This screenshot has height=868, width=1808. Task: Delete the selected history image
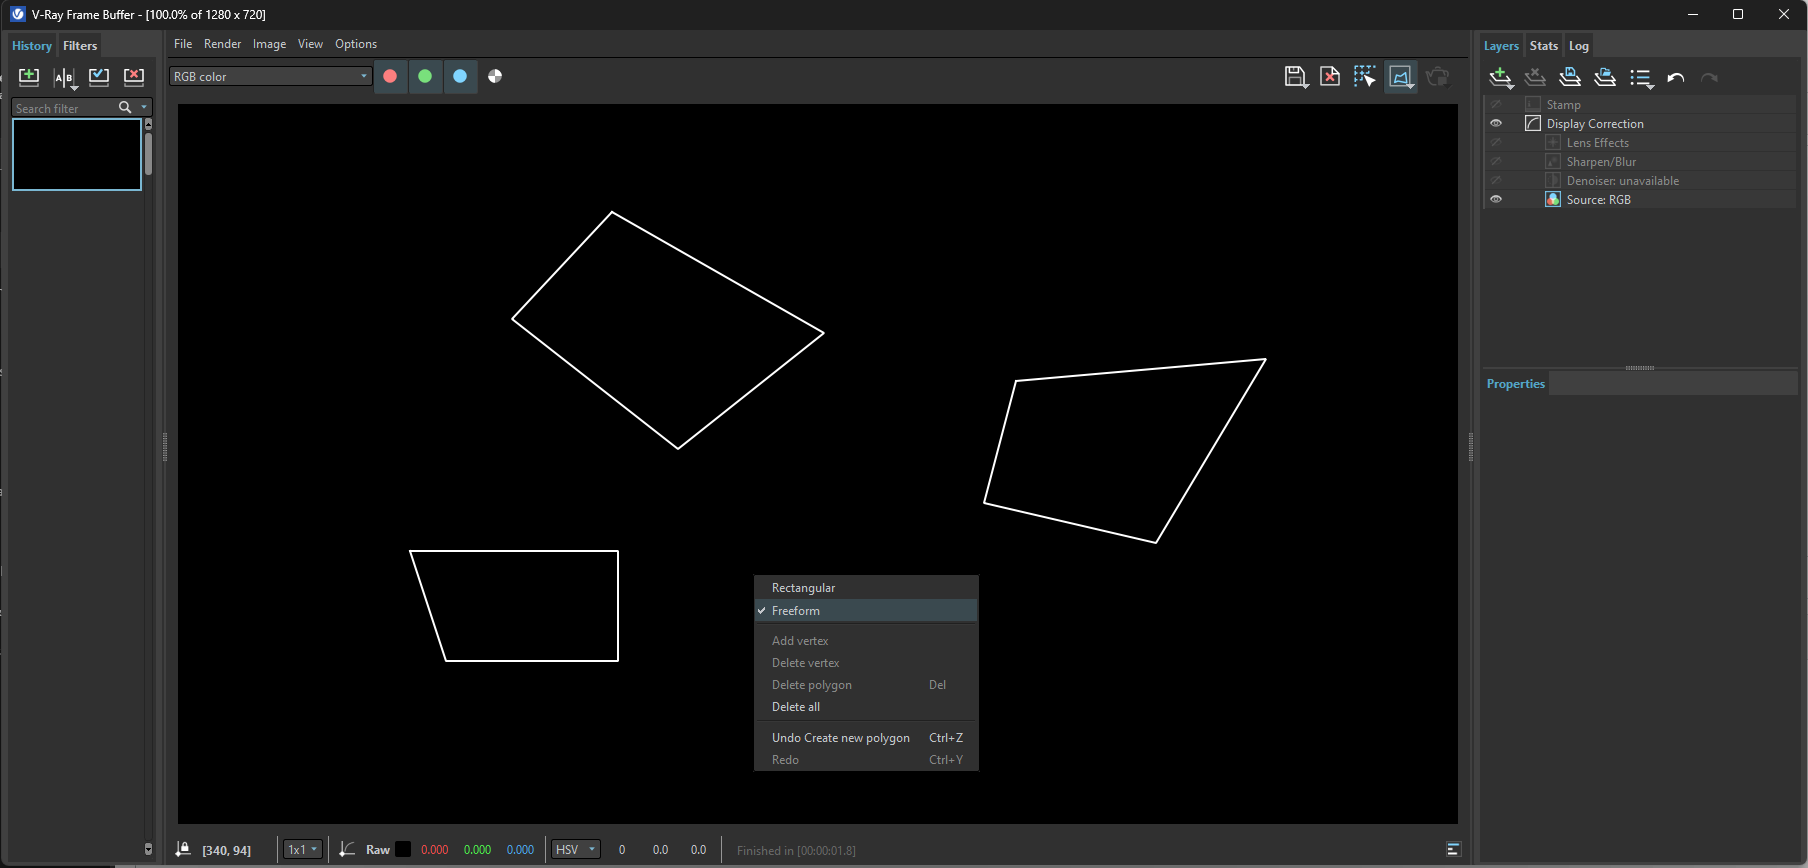(x=133, y=77)
